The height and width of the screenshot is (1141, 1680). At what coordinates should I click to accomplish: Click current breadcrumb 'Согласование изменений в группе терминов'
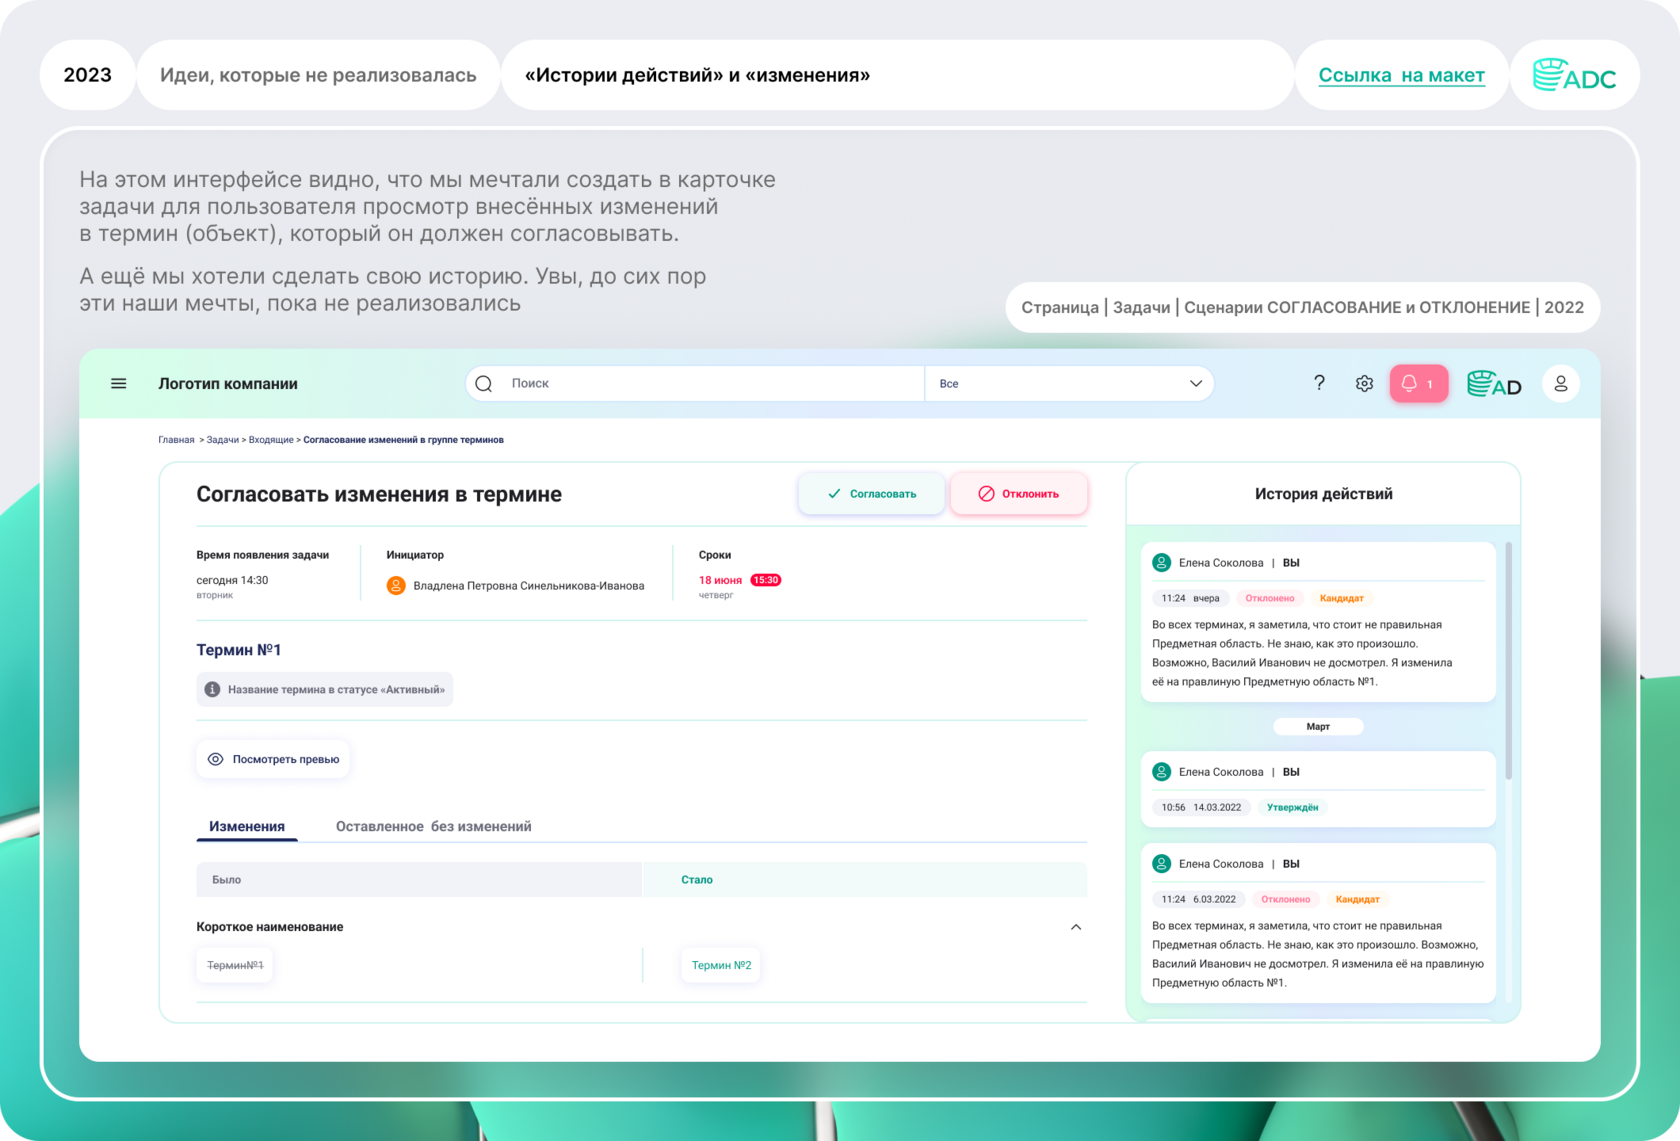coord(403,440)
